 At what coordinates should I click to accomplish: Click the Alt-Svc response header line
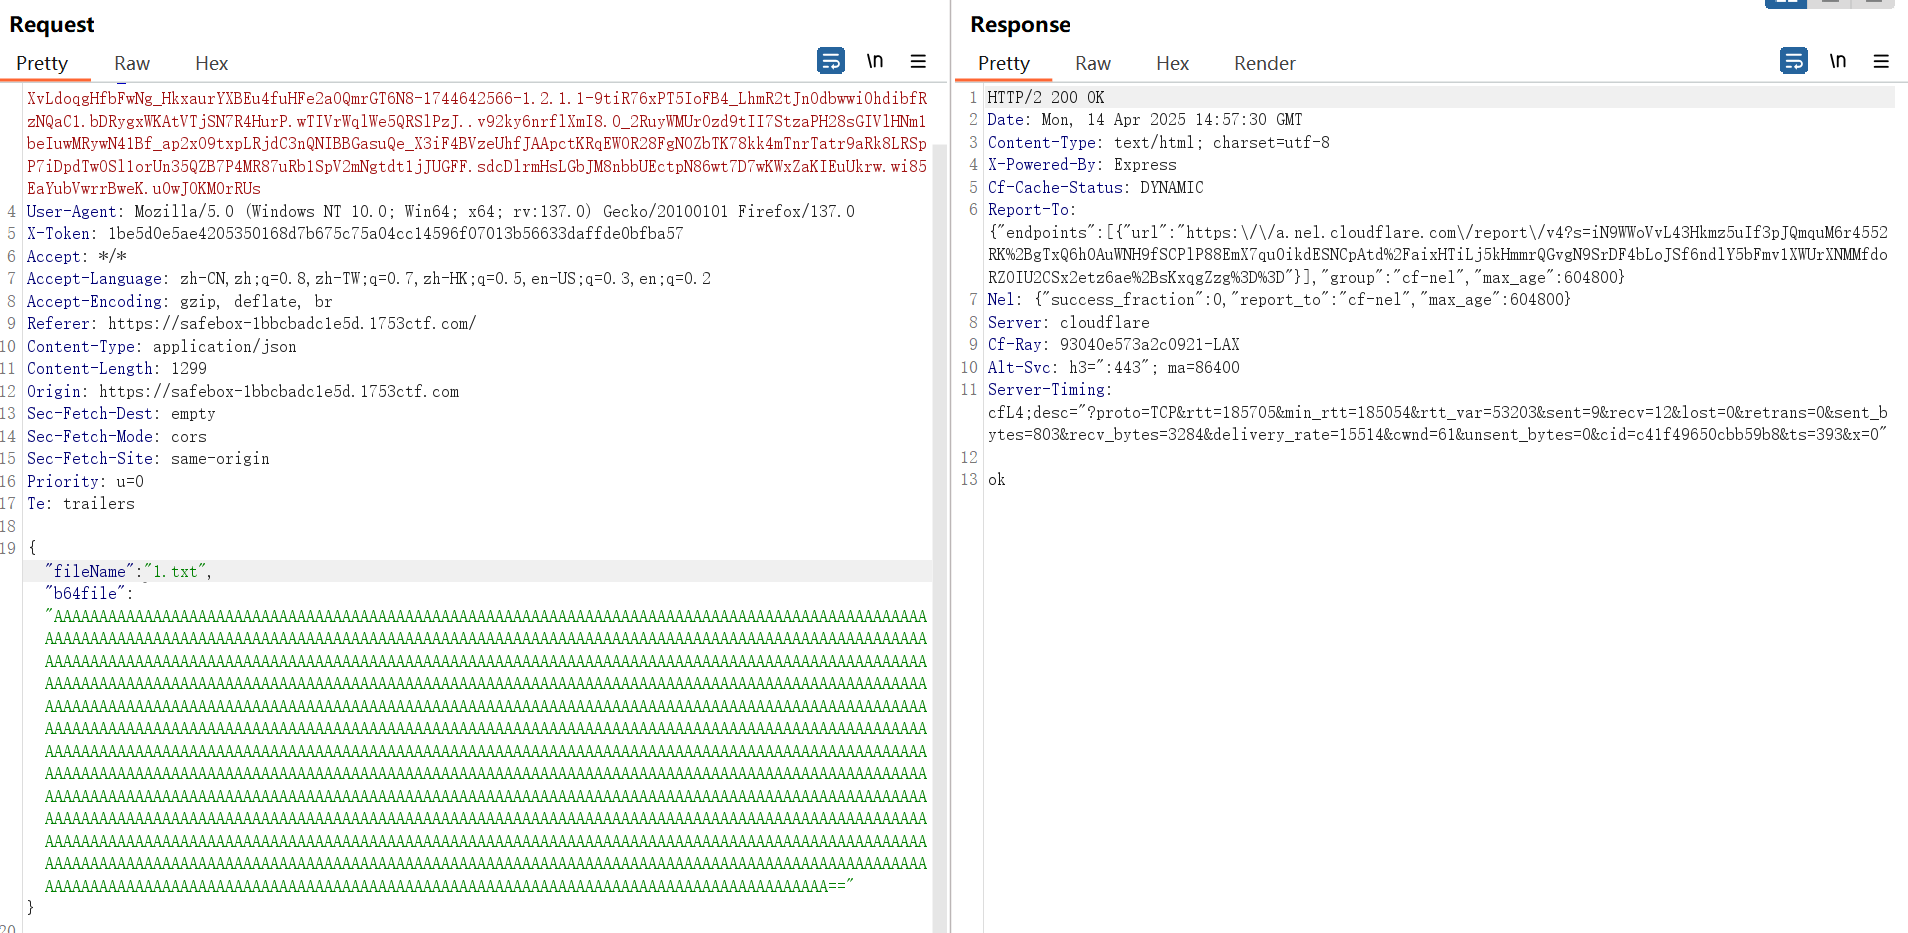point(1113,367)
